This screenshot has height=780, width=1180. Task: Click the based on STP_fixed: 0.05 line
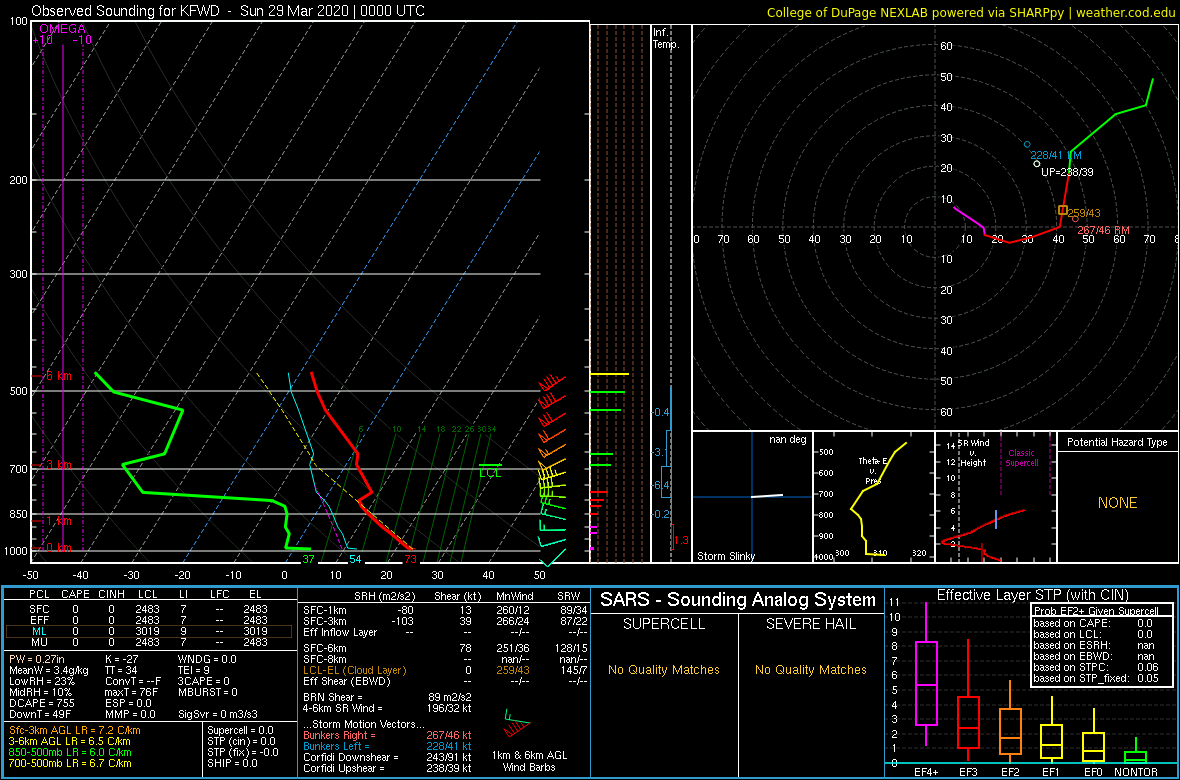click(1098, 681)
